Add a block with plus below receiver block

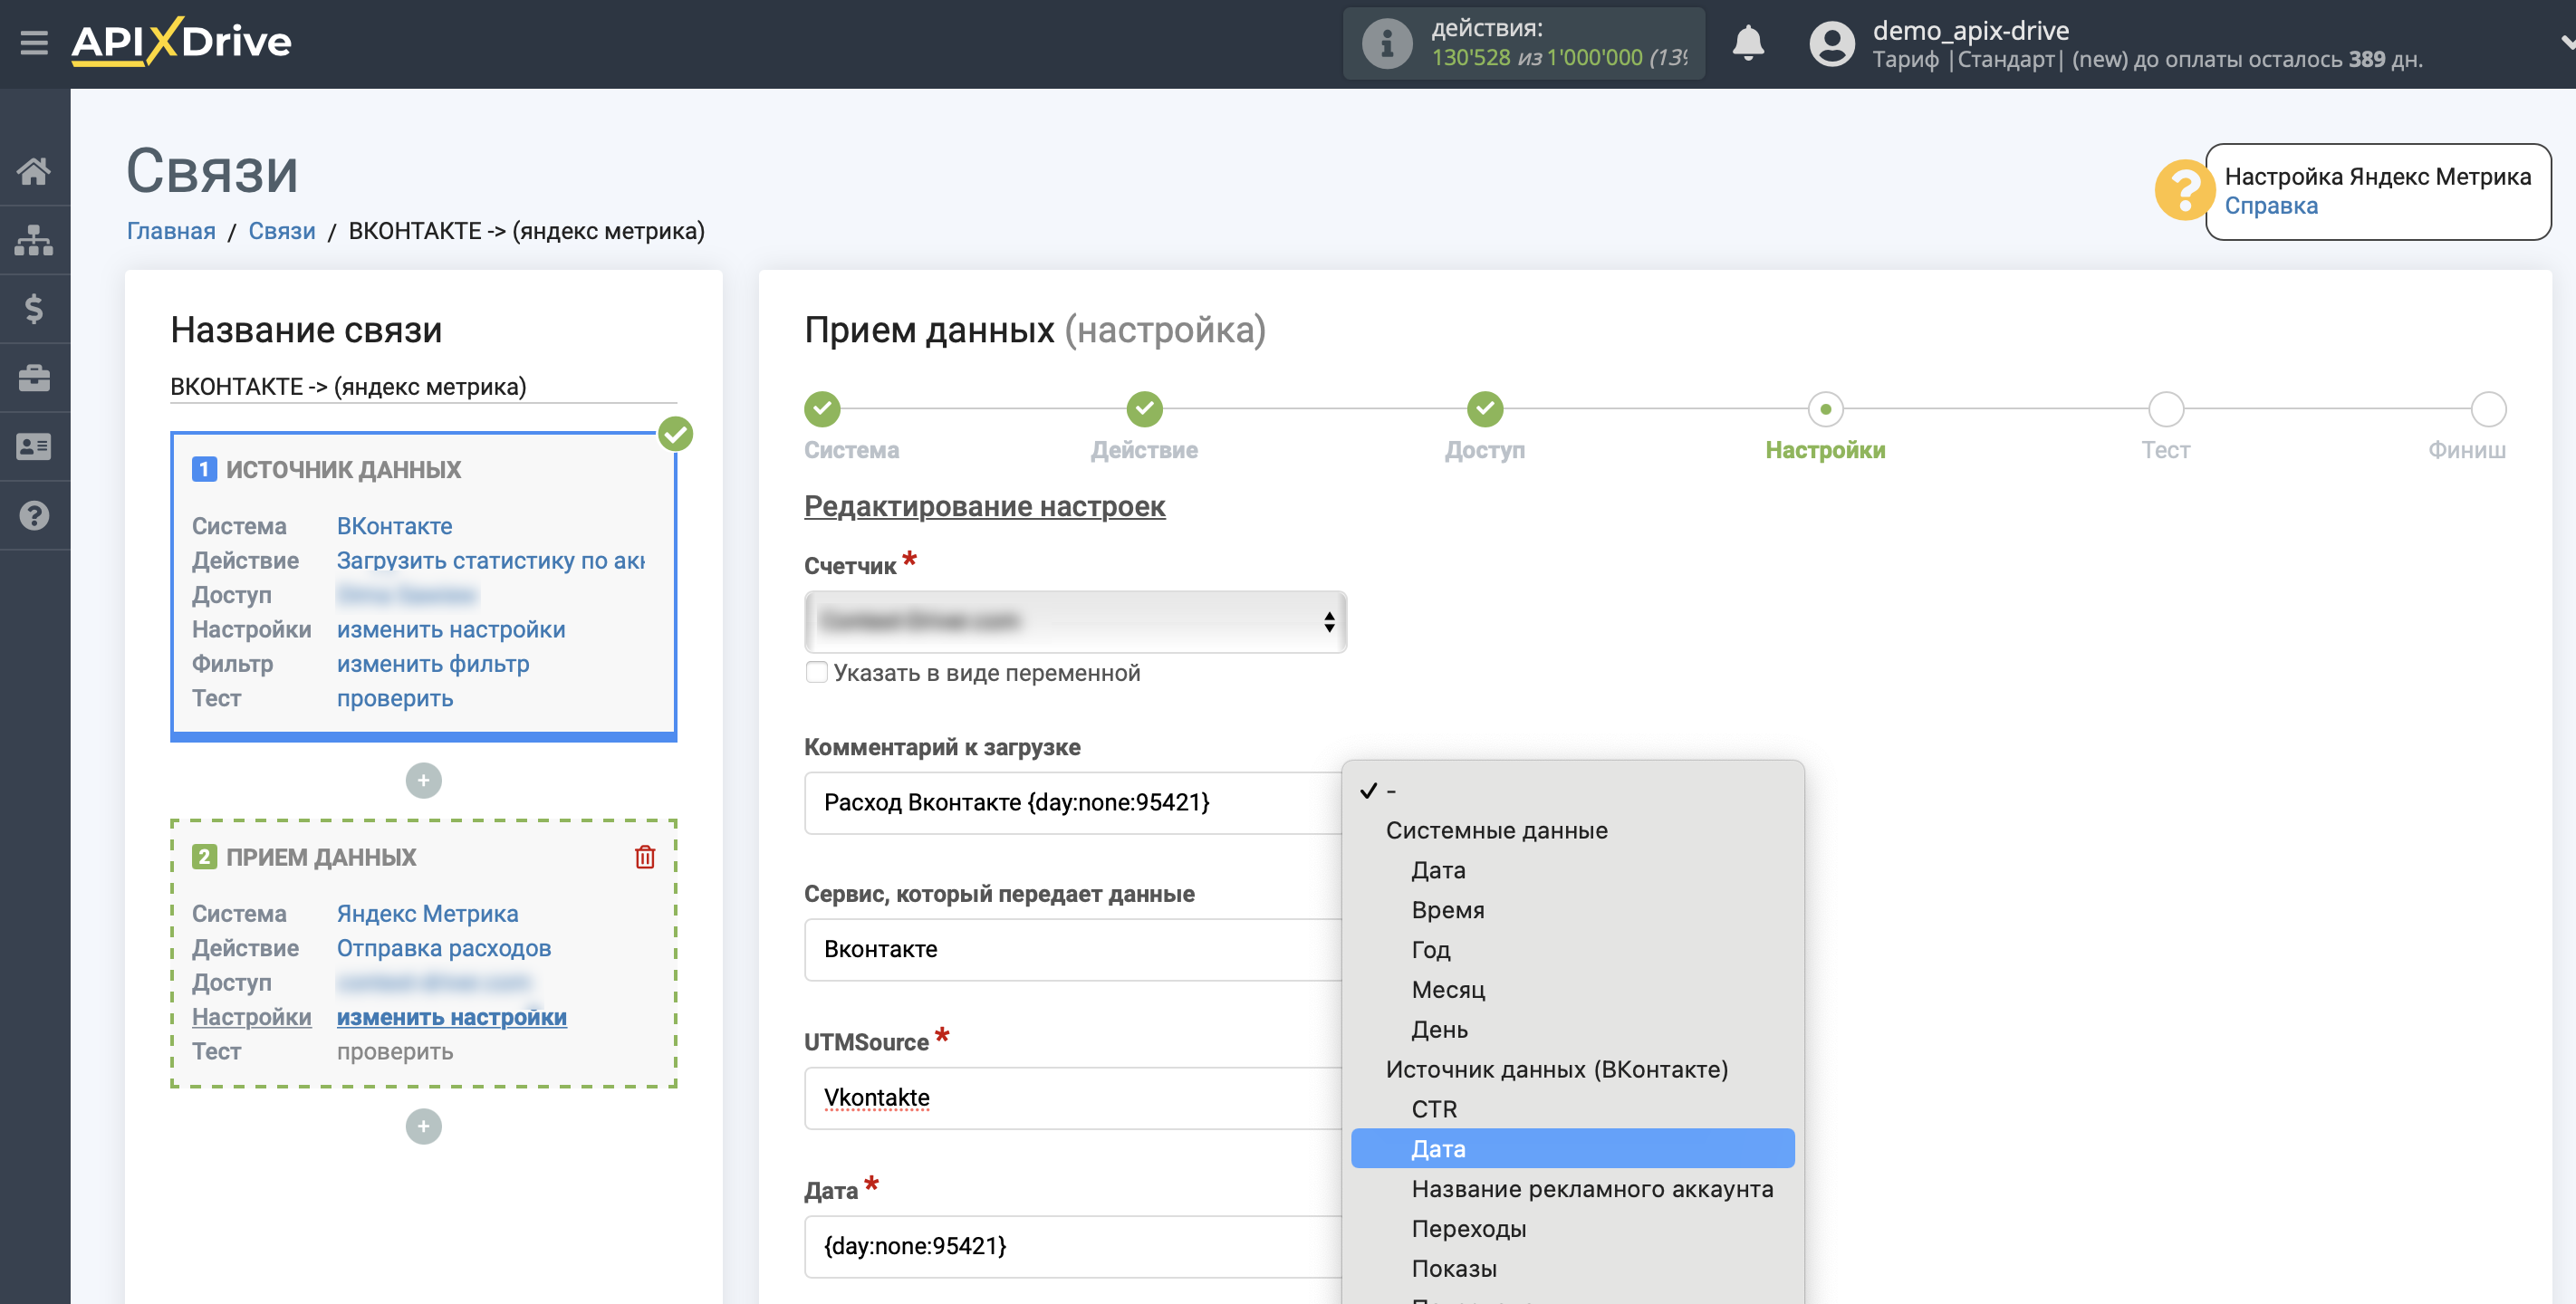pyautogui.click(x=423, y=1126)
